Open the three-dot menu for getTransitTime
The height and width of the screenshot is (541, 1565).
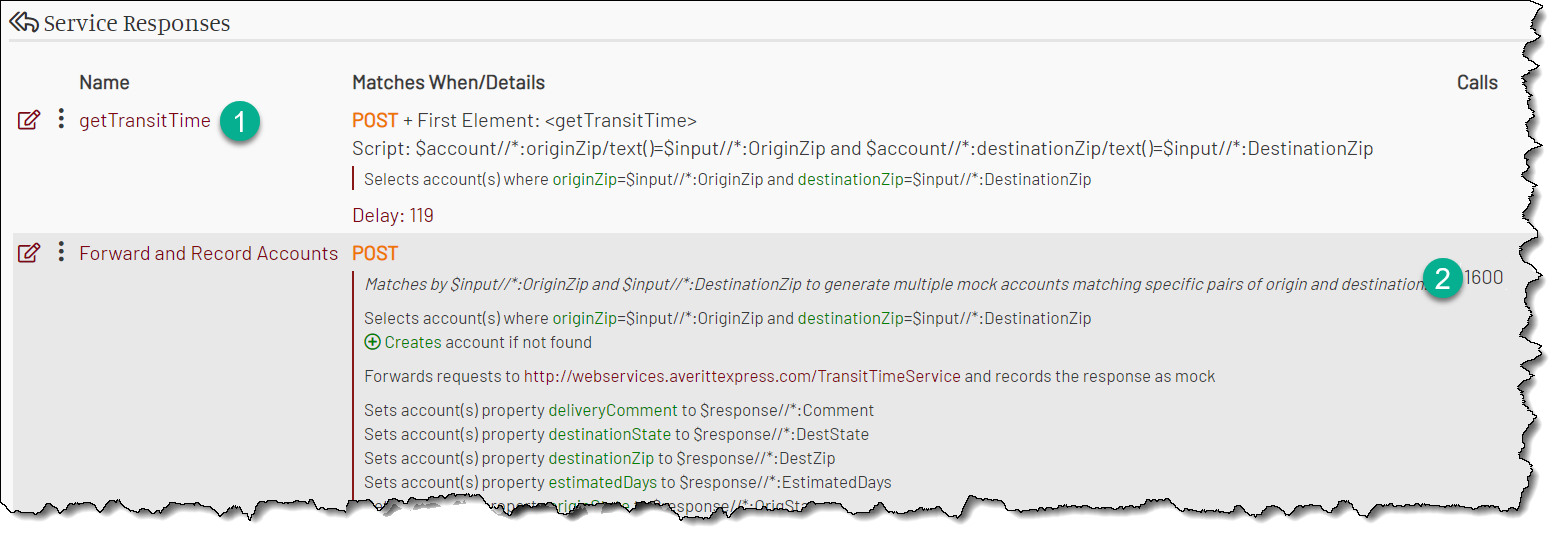coord(61,119)
